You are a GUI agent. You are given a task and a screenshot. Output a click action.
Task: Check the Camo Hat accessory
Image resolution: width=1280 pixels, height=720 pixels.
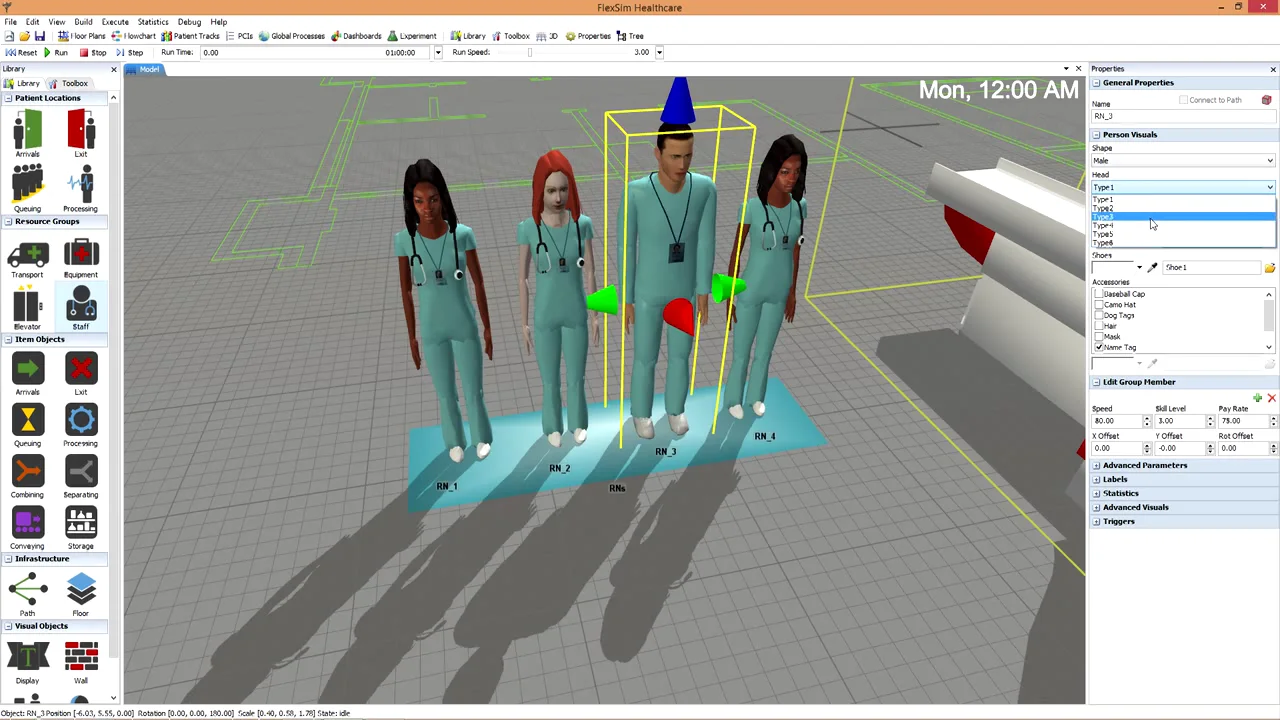1099,305
